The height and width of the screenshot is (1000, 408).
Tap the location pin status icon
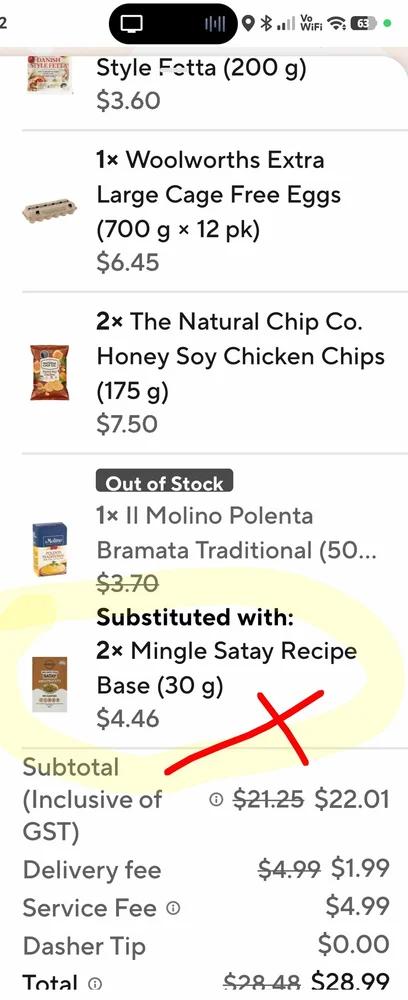[249, 24]
